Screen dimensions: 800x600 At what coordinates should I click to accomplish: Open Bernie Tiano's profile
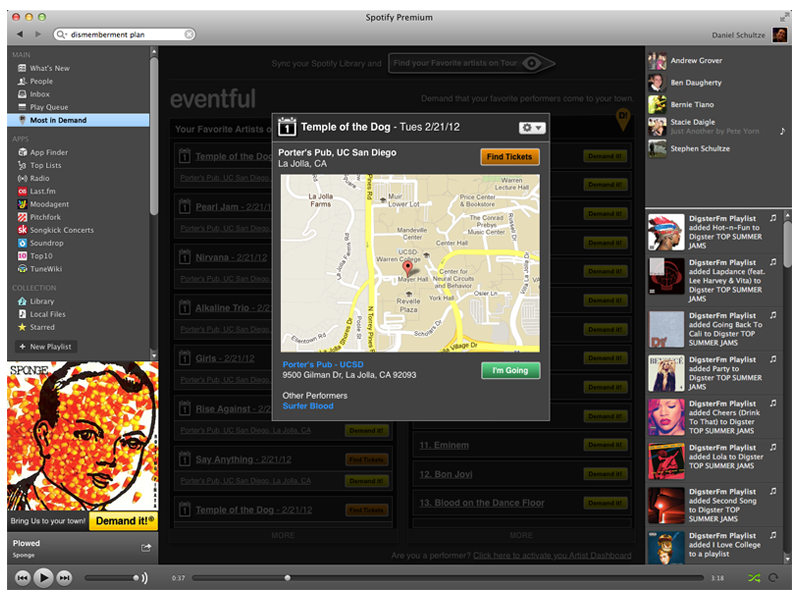pos(692,105)
